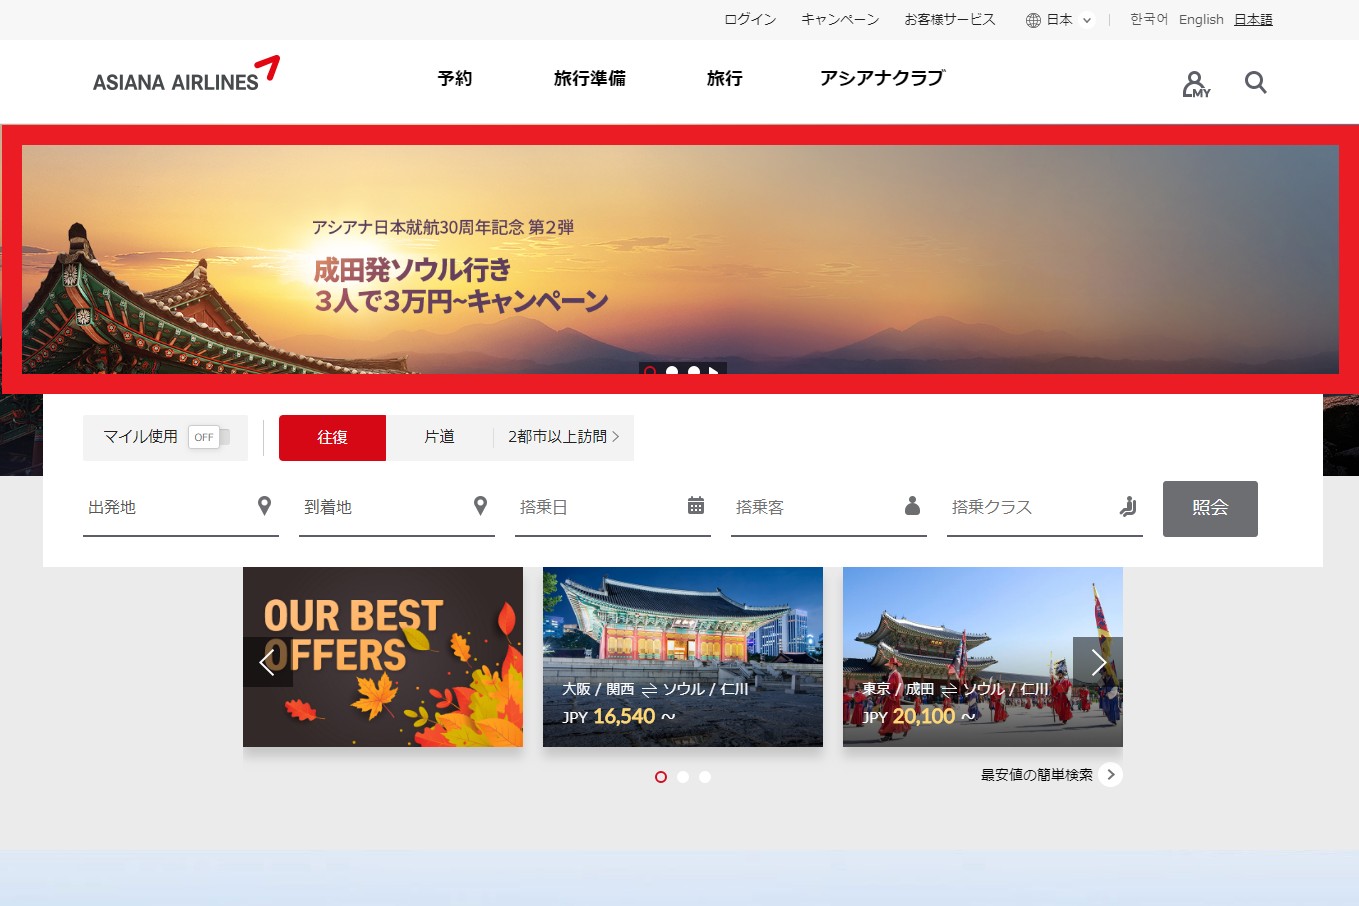Open the 旅行 menu

(x=725, y=78)
